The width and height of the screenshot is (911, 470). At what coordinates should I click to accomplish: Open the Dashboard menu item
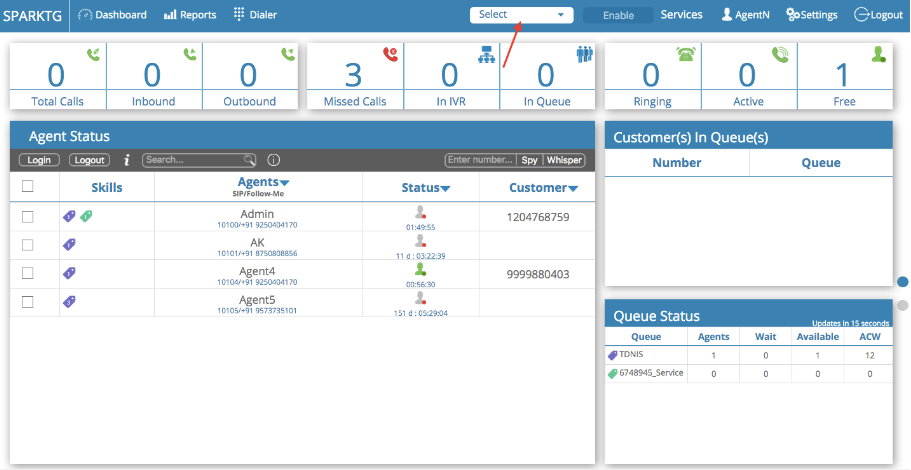(112, 15)
